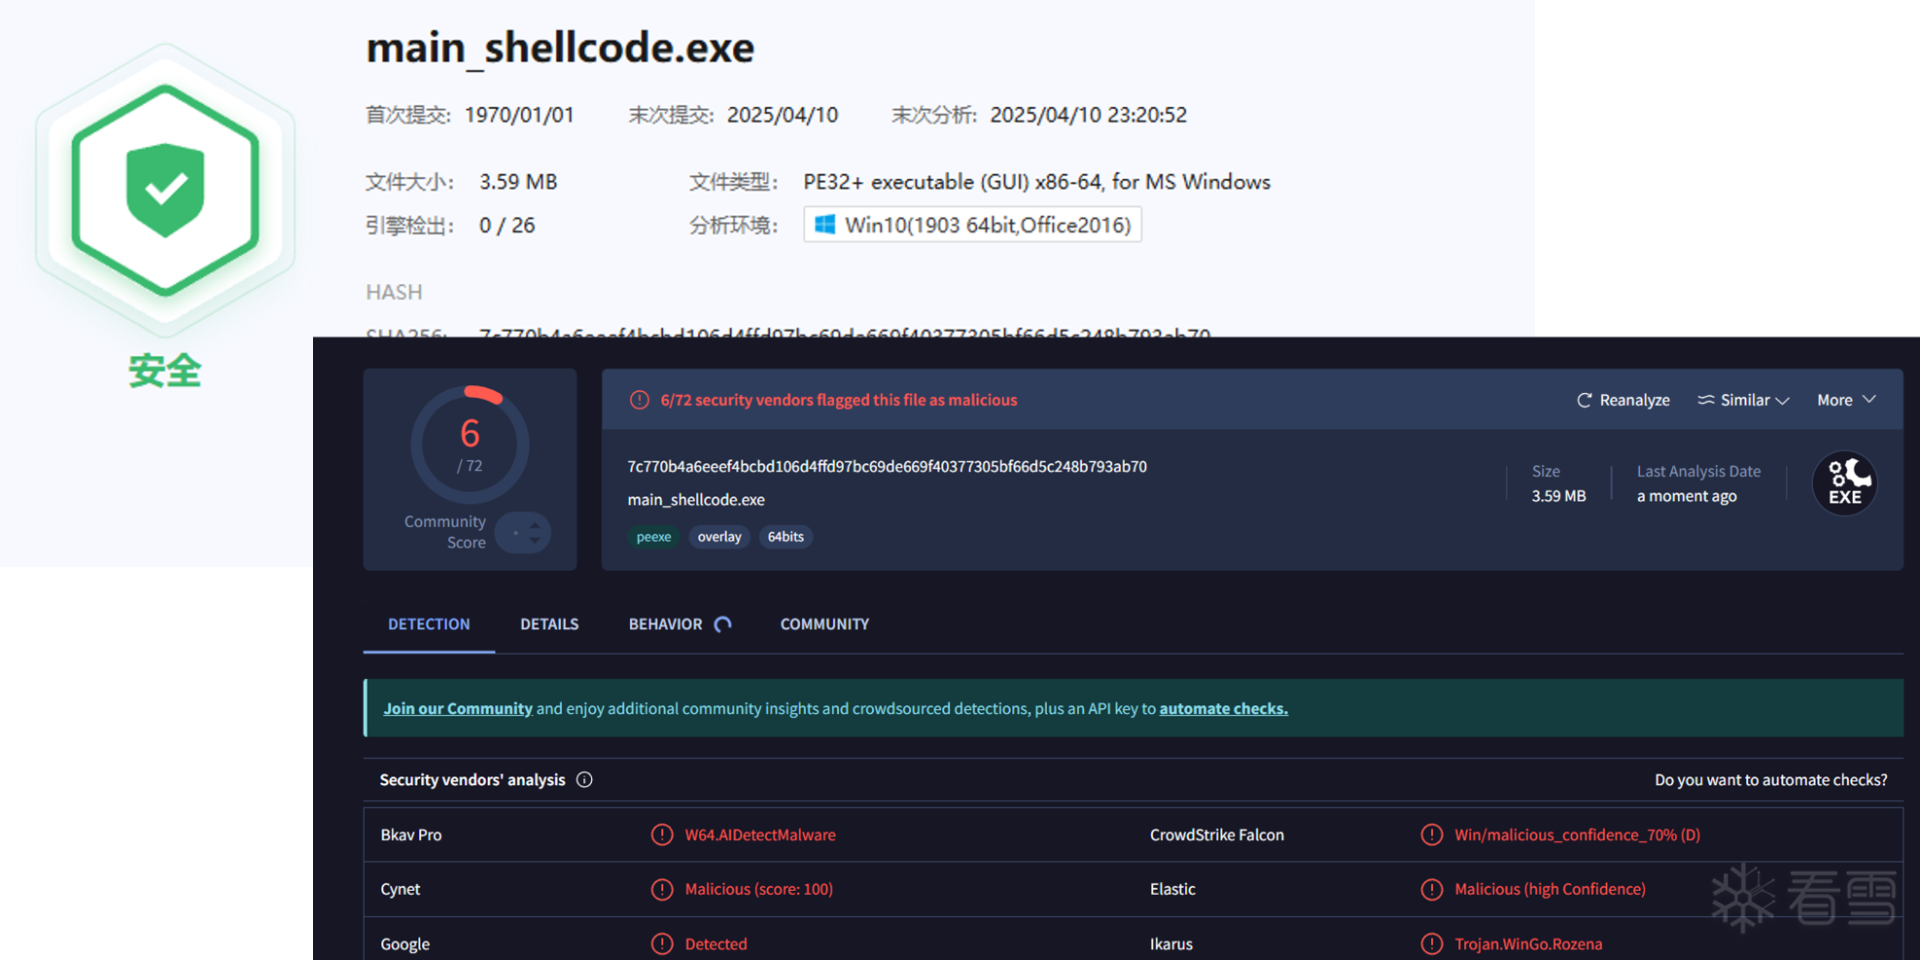Click the main_shellcode.exe heading in sandbox report

[x=560, y=48]
